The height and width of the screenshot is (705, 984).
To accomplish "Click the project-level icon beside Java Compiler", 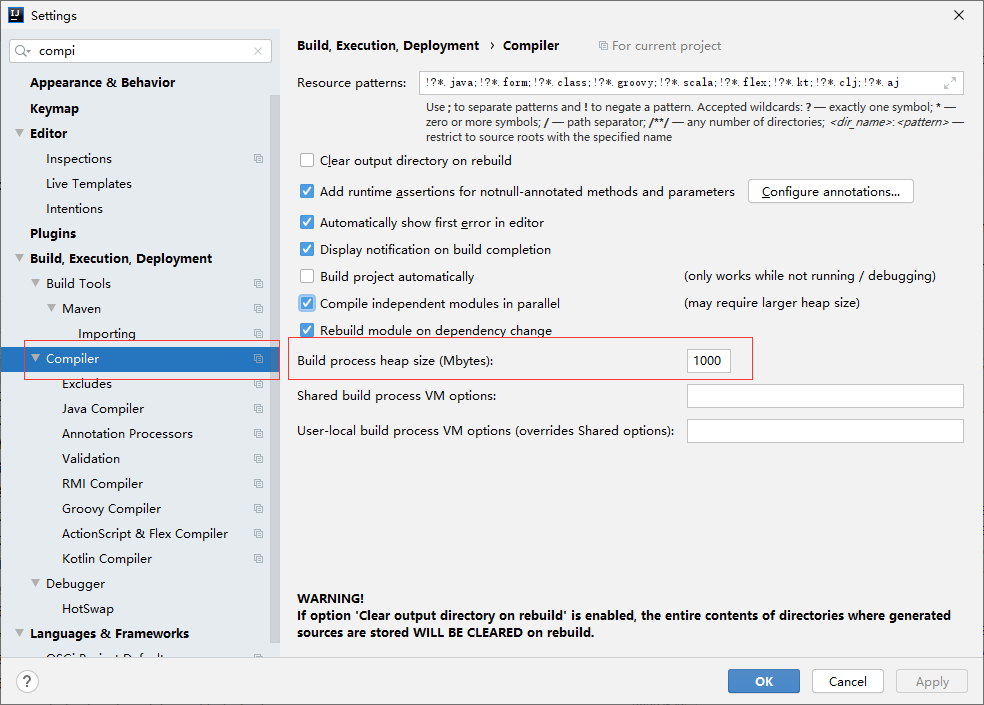I will 258,409.
